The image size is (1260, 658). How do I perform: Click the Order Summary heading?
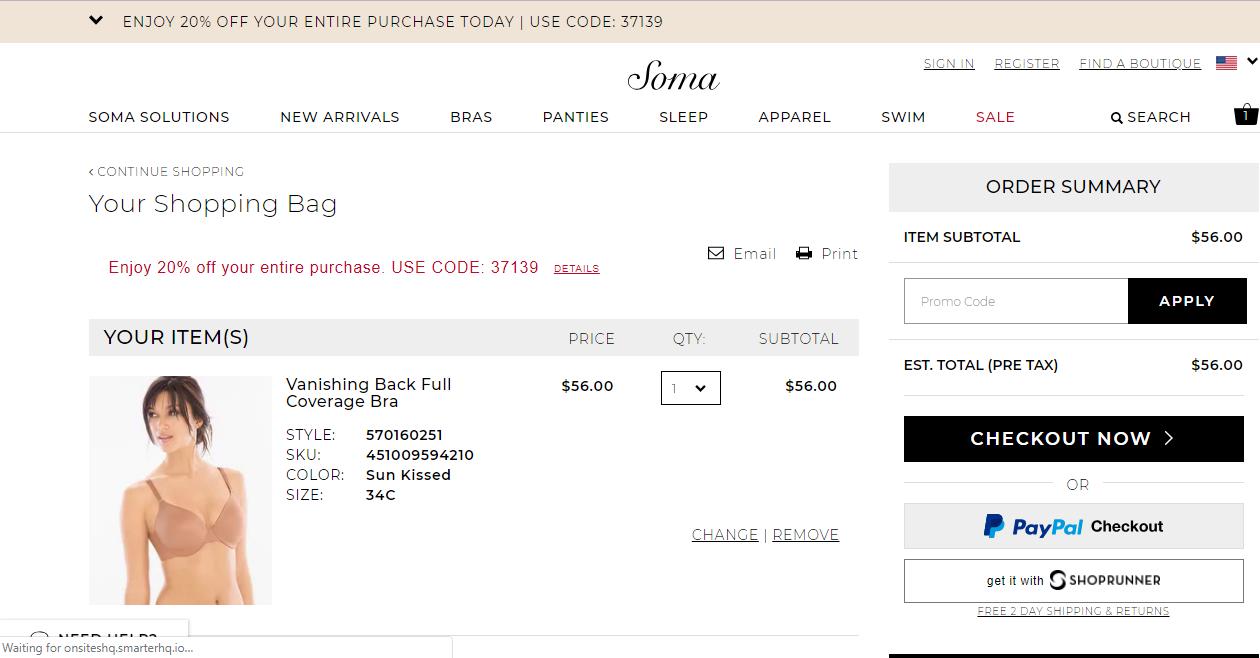coord(1073,187)
